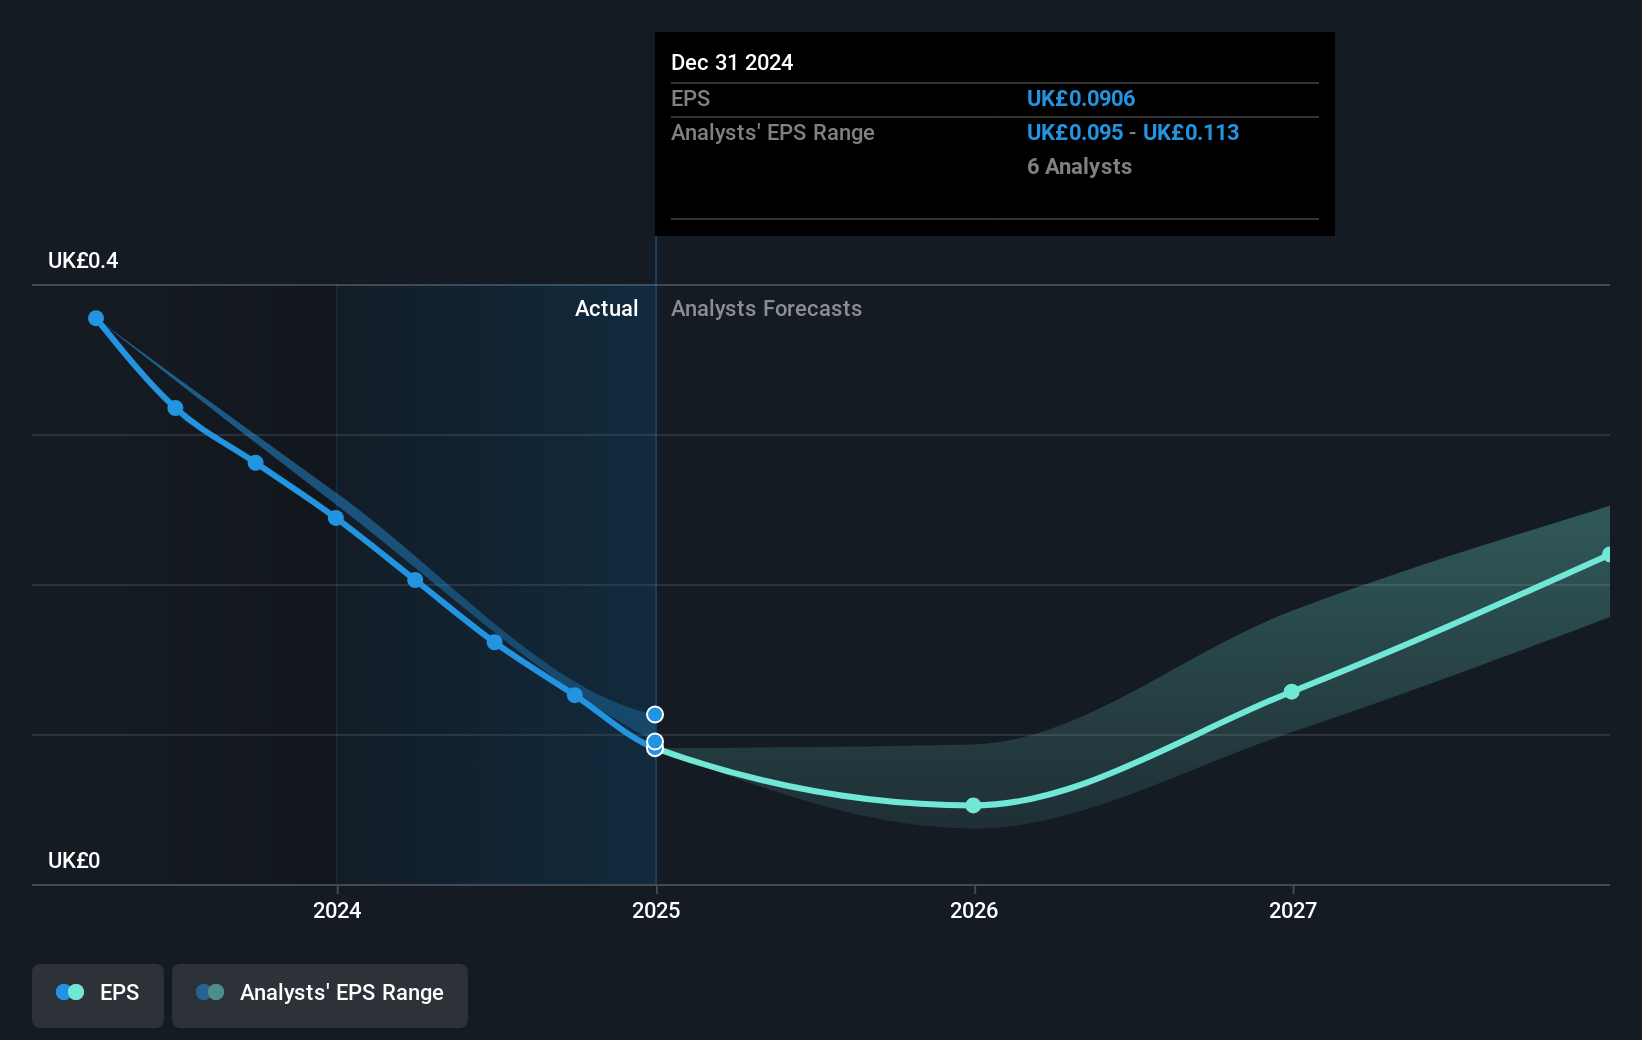Image resolution: width=1642 pixels, height=1040 pixels.
Task: Click the upper analyst range marker at 2025
Action: pyautogui.click(x=655, y=714)
